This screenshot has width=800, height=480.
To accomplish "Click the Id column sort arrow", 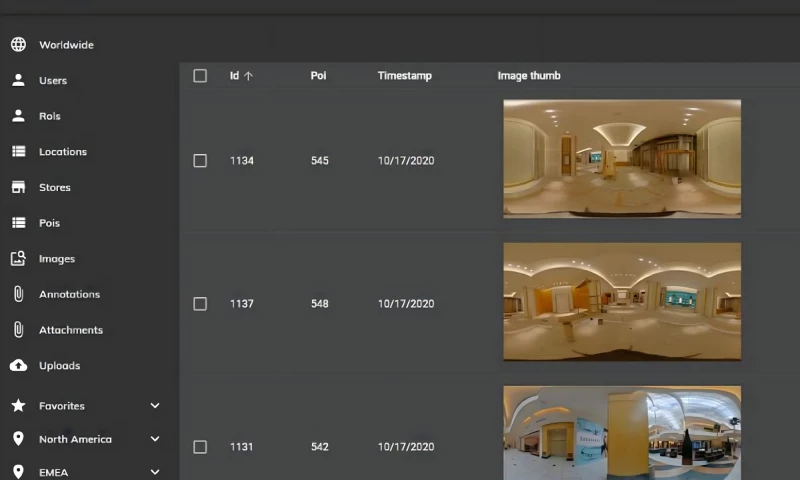I will pos(248,76).
